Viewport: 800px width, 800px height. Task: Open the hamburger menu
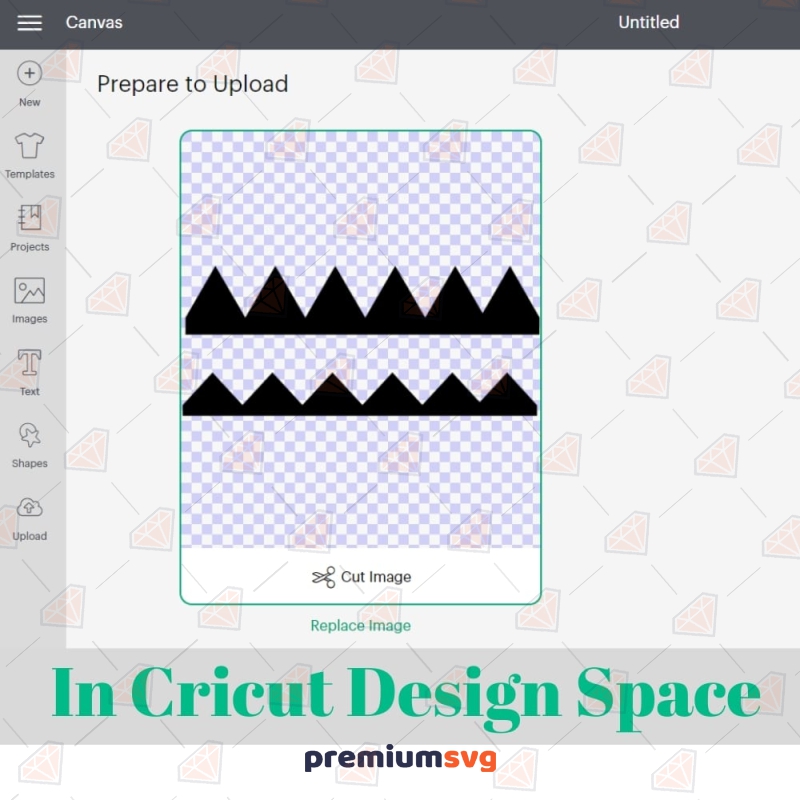[x=30, y=23]
